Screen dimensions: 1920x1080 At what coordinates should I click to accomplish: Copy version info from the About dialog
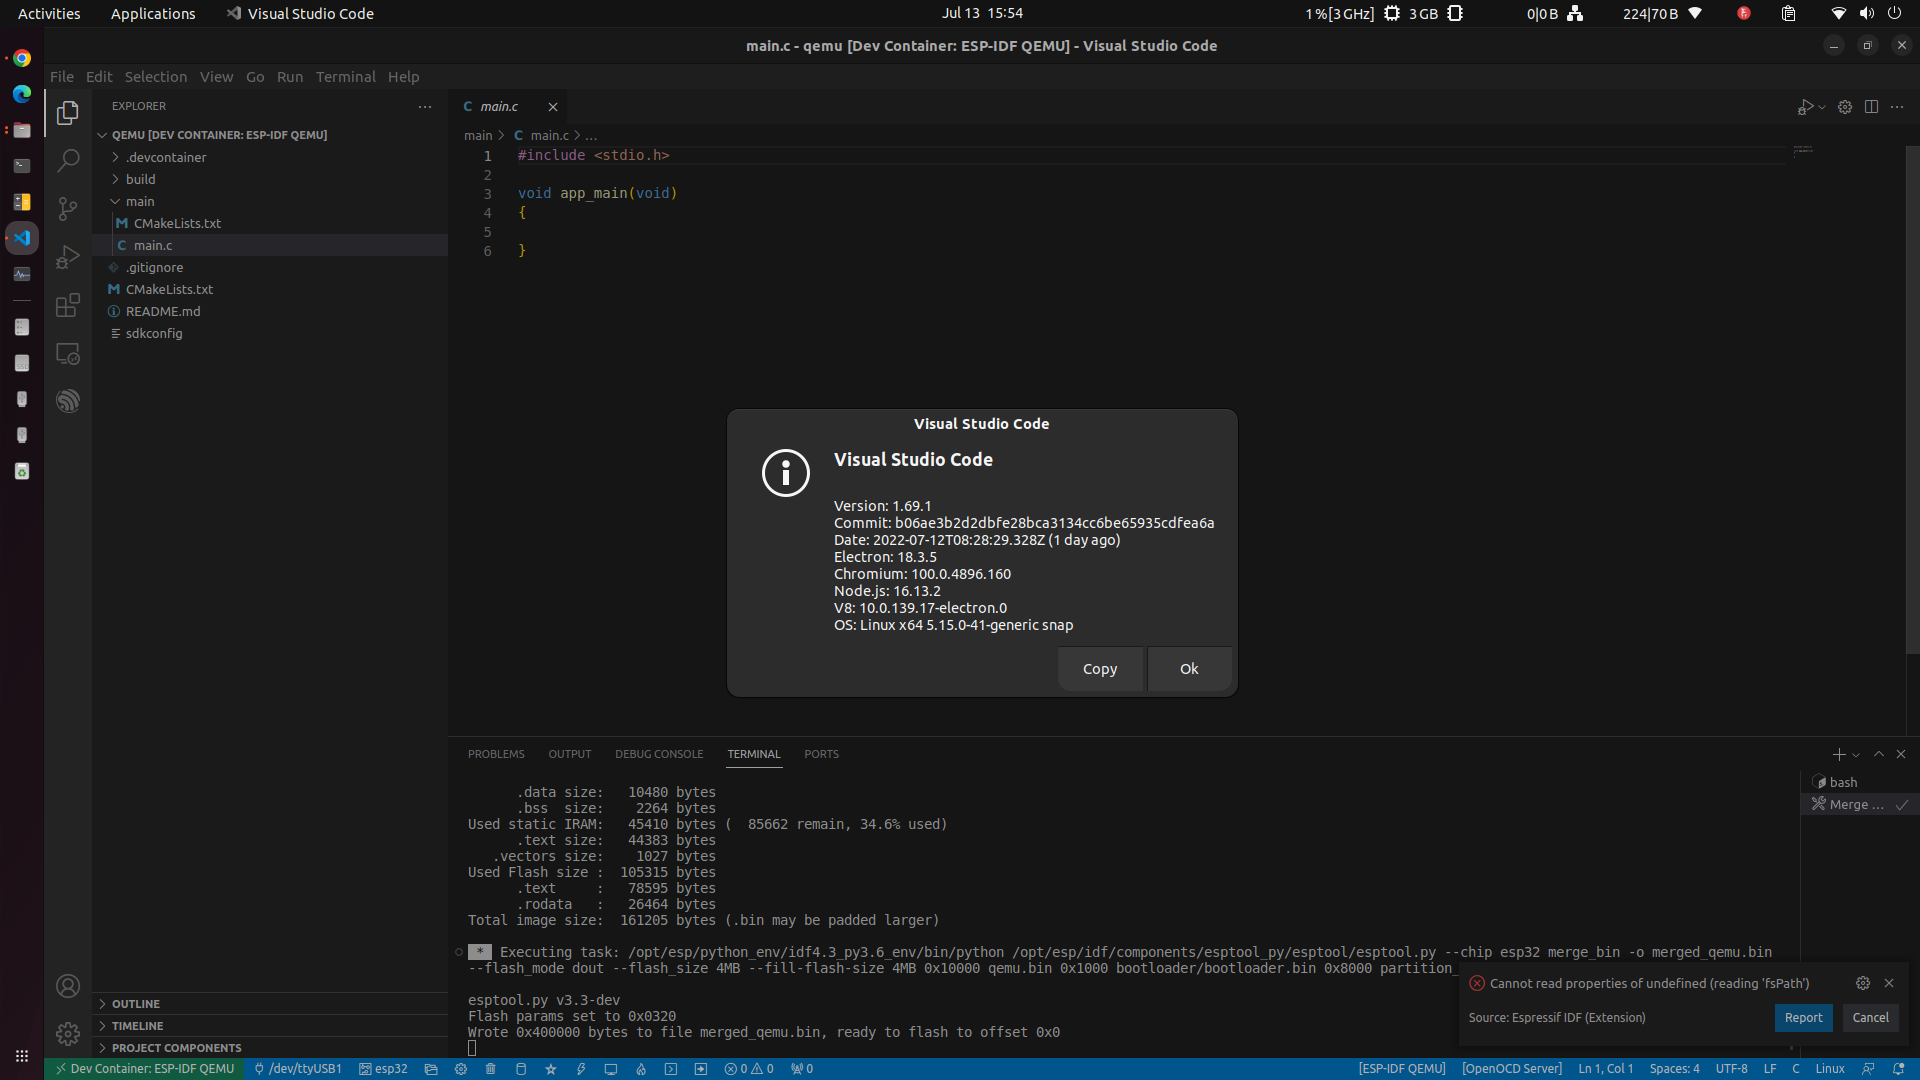pos(1099,668)
